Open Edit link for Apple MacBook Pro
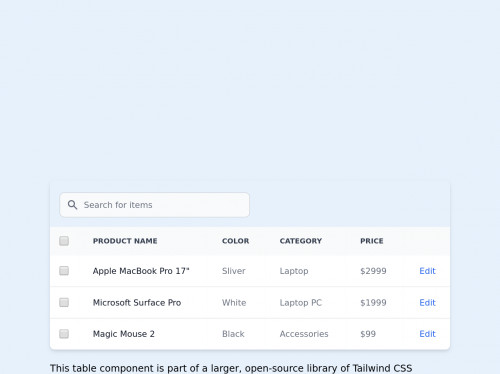Screen dimensions: 500x374 tap(427, 271)
